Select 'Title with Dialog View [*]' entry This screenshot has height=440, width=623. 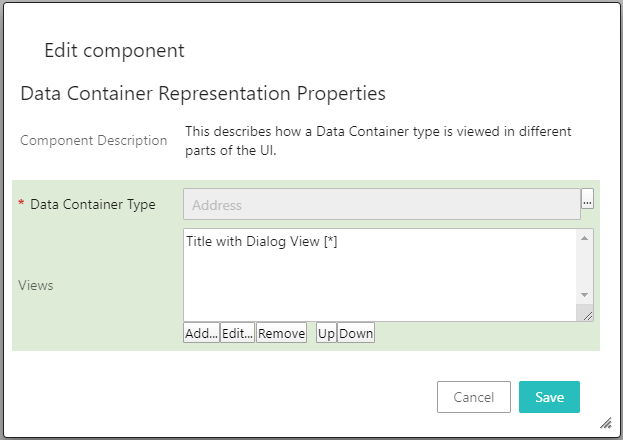(x=262, y=241)
